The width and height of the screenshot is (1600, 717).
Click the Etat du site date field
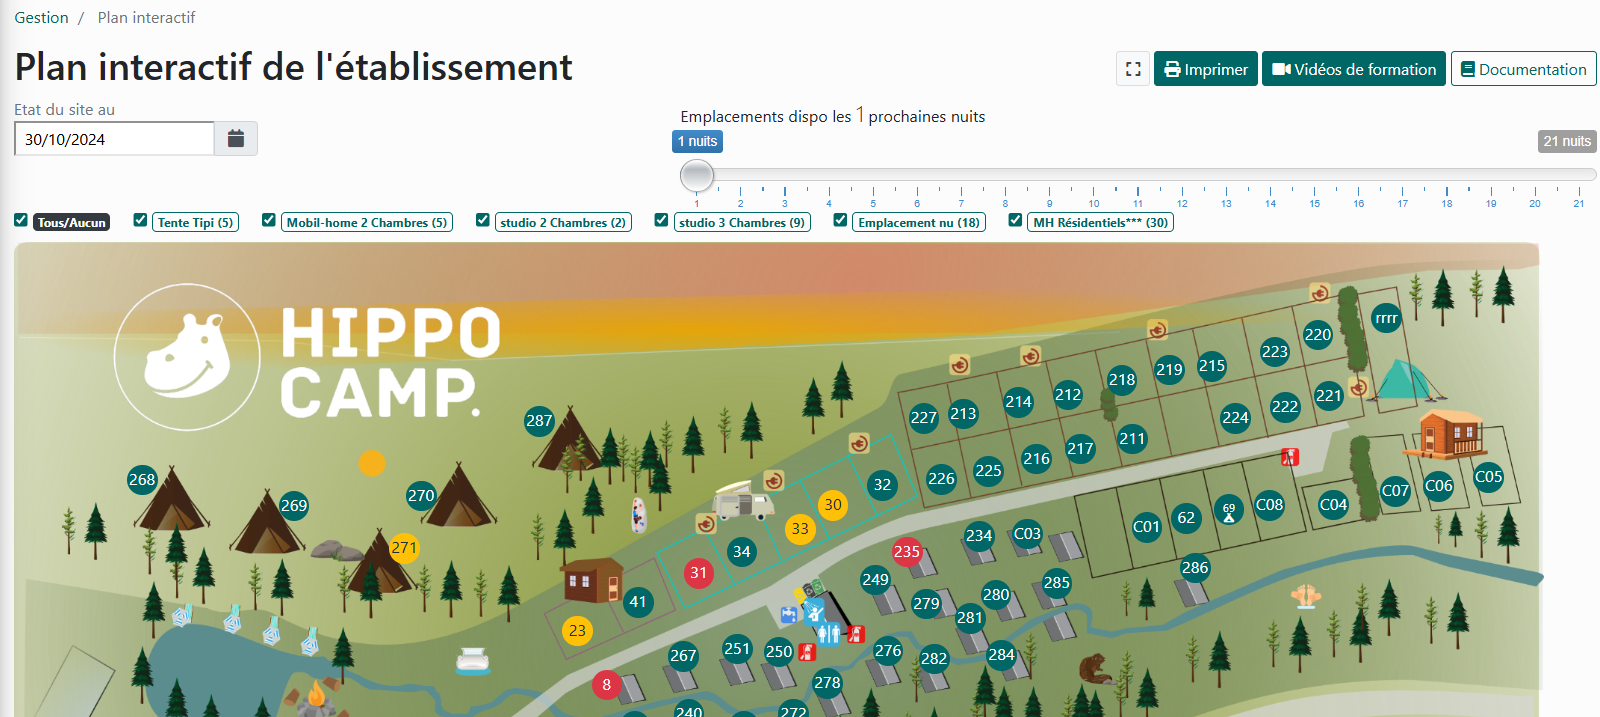click(114, 139)
